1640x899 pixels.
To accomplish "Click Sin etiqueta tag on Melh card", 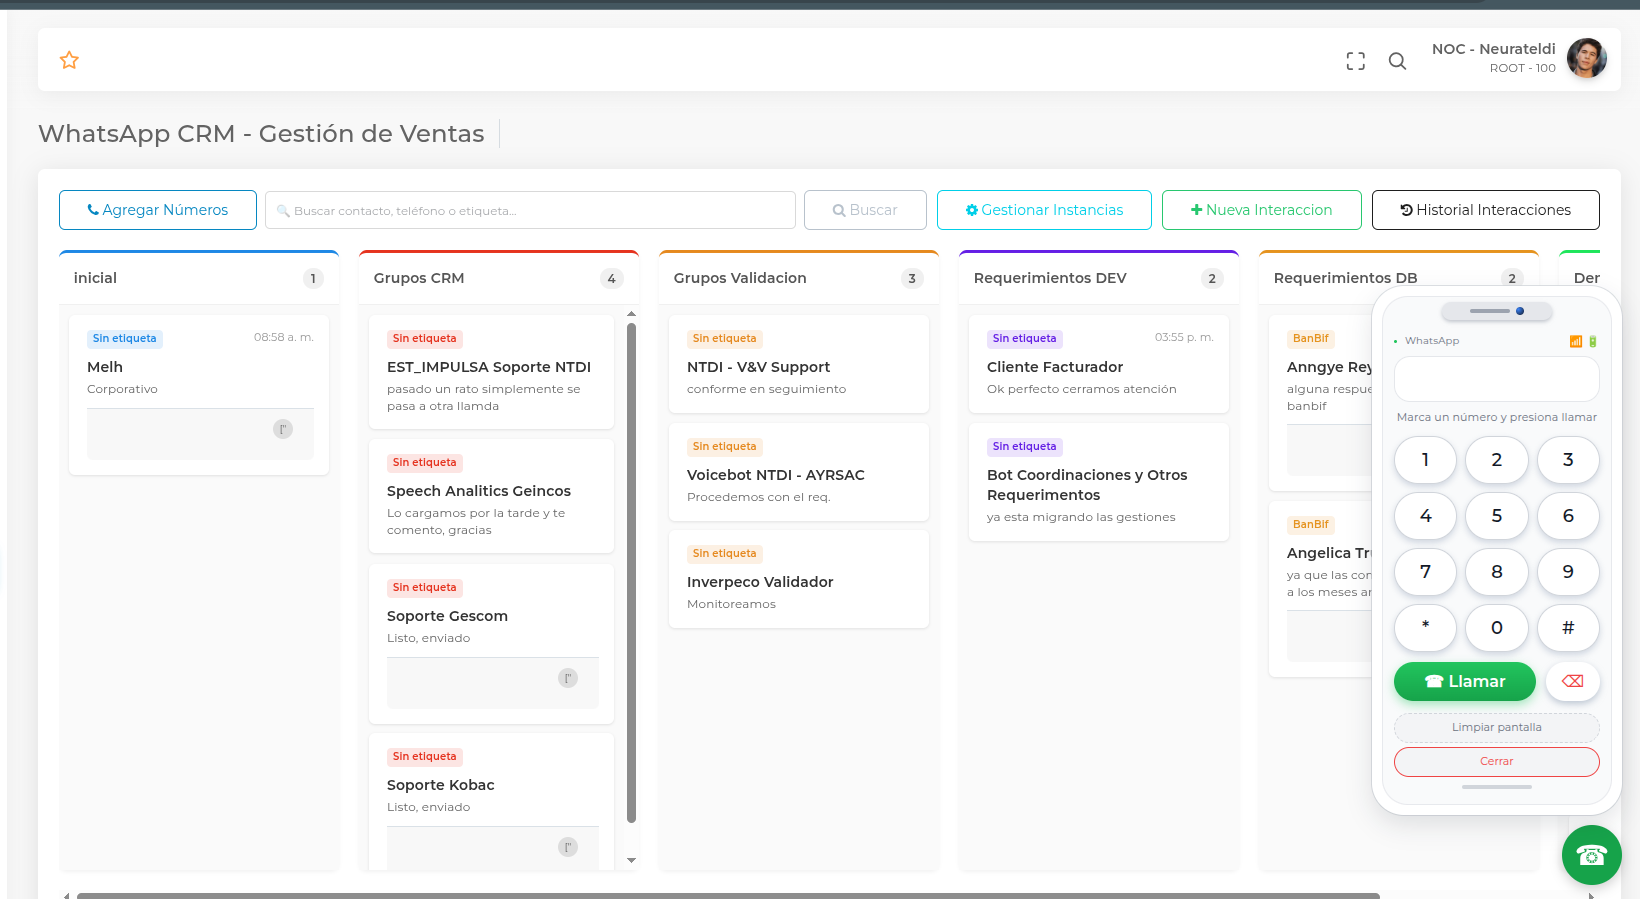I will [x=125, y=339].
